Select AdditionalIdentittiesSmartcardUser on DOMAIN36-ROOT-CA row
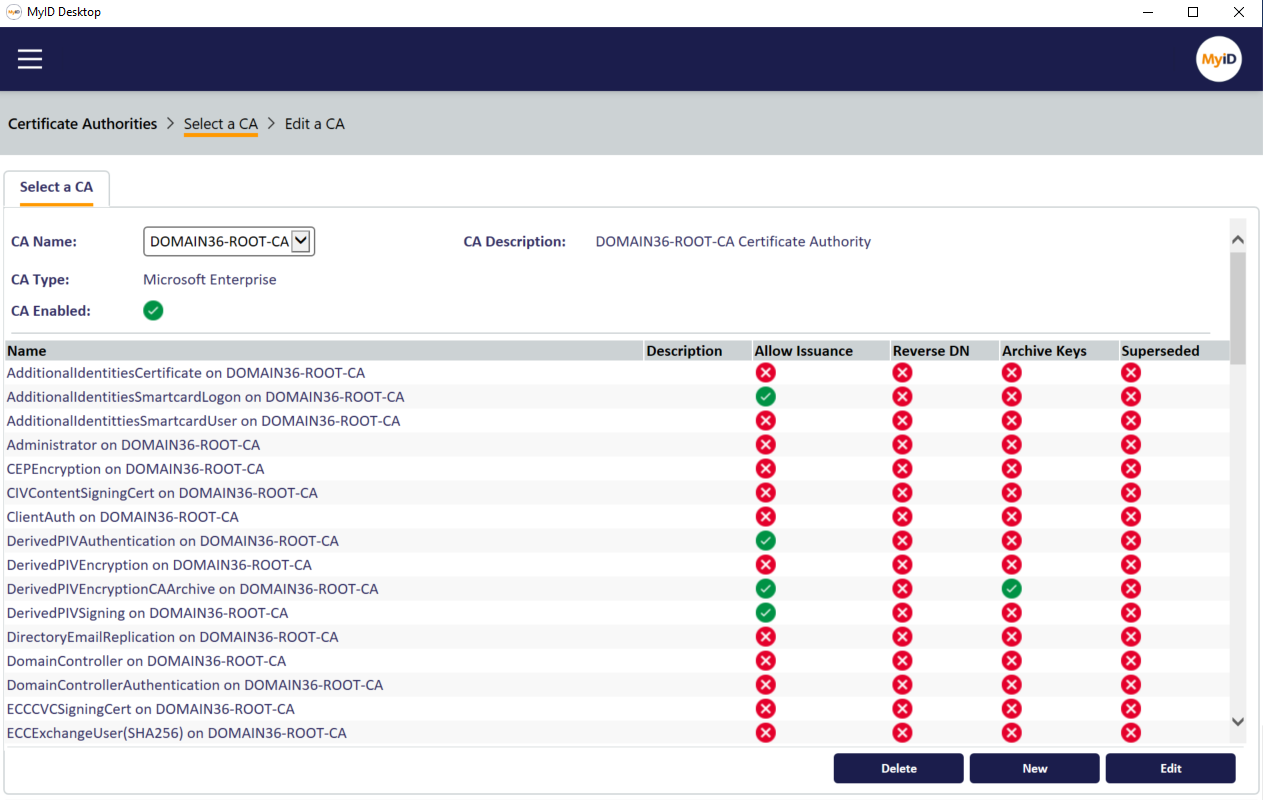1263x800 pixels. click(617, 421)
